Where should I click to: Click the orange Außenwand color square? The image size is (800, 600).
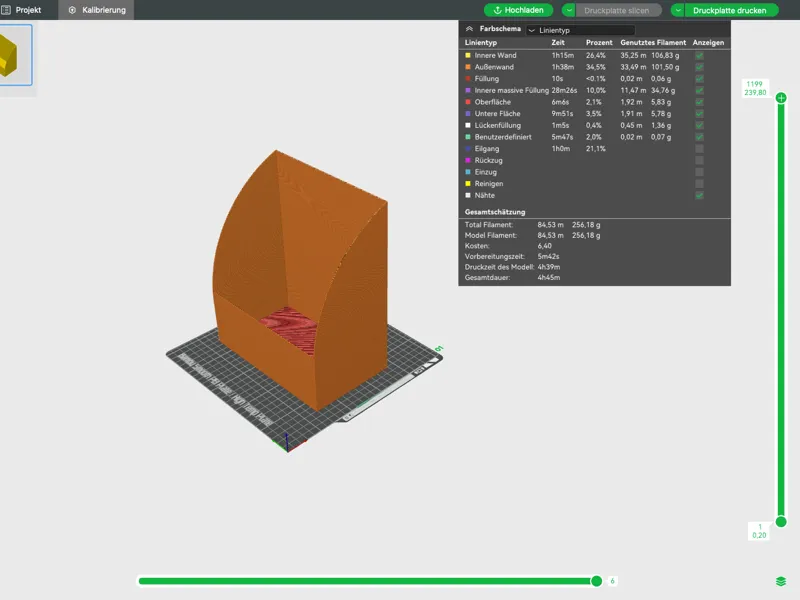point(468,67)
